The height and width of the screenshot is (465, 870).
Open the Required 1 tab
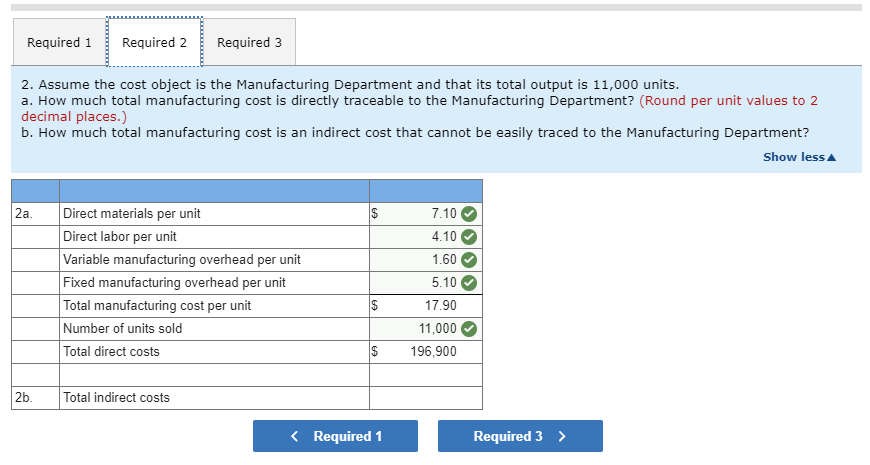(x=59, y=42)
